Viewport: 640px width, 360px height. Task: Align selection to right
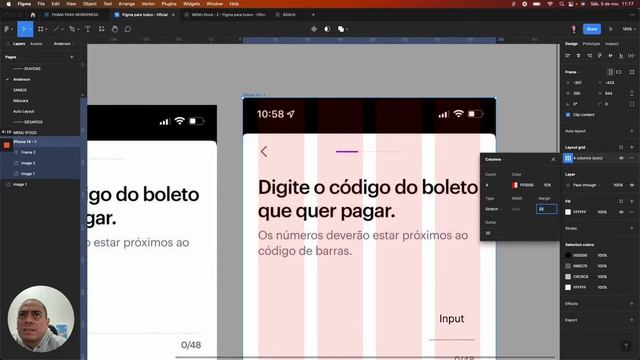pyautogui.click(x=589, y=56)
